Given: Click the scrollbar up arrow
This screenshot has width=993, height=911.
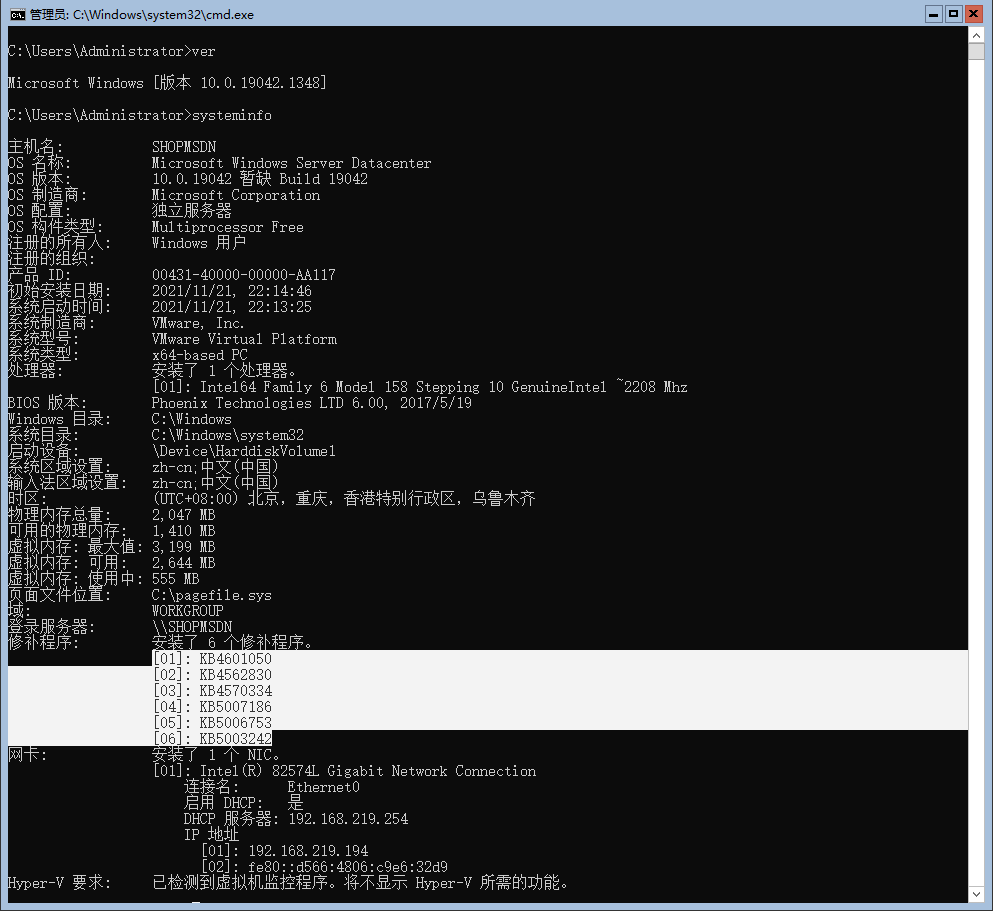Looking at the screenshot, I should (976, 35).
